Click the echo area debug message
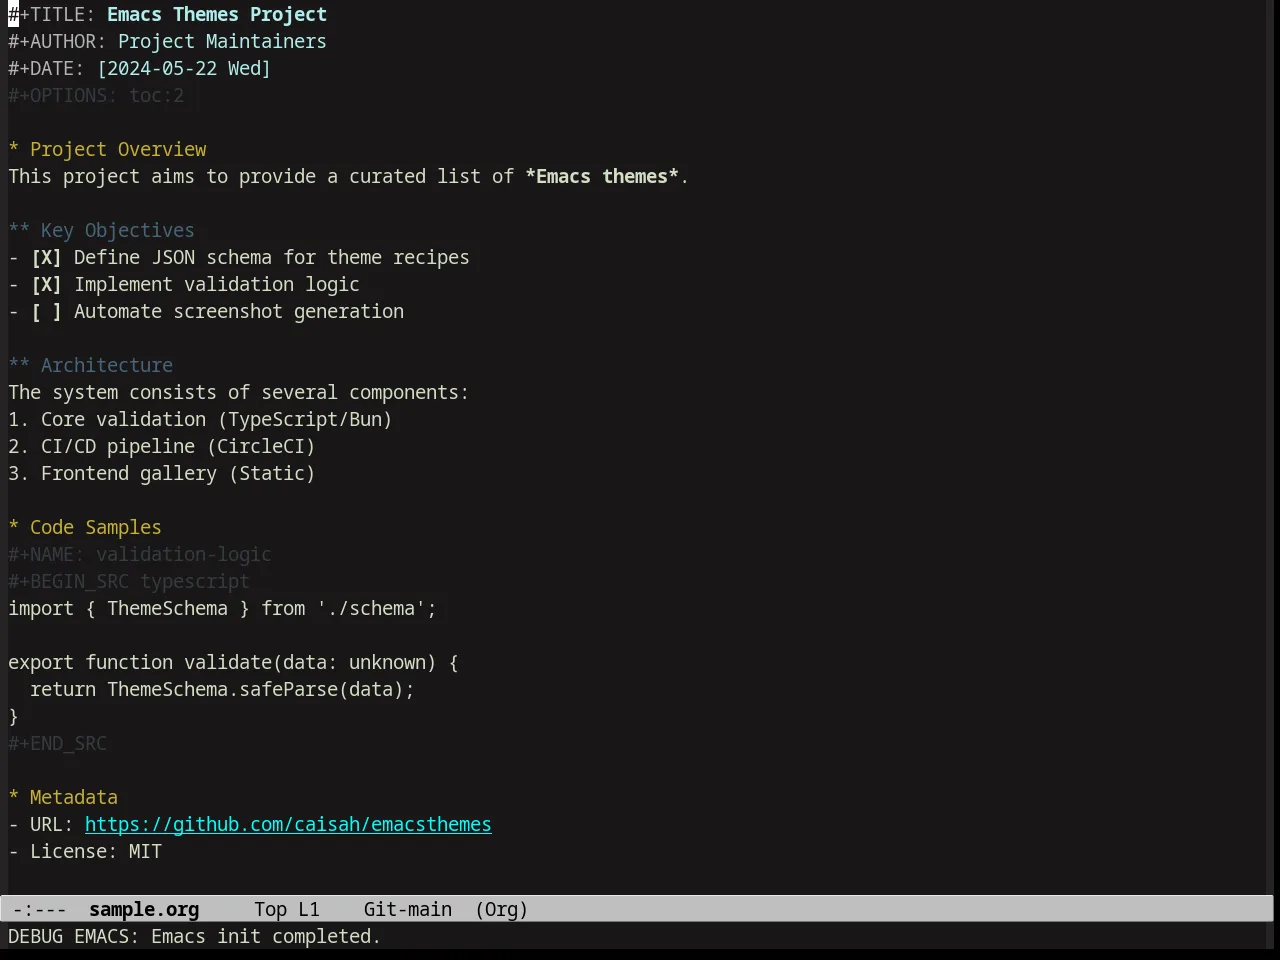Screen dimensions: 1280x960 tap(195, 937)
